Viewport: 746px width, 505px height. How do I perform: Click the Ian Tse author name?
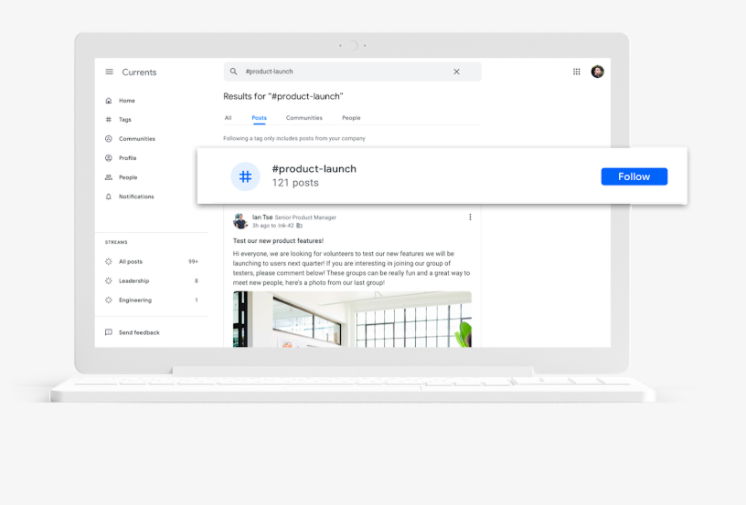[x=262, y=217]
